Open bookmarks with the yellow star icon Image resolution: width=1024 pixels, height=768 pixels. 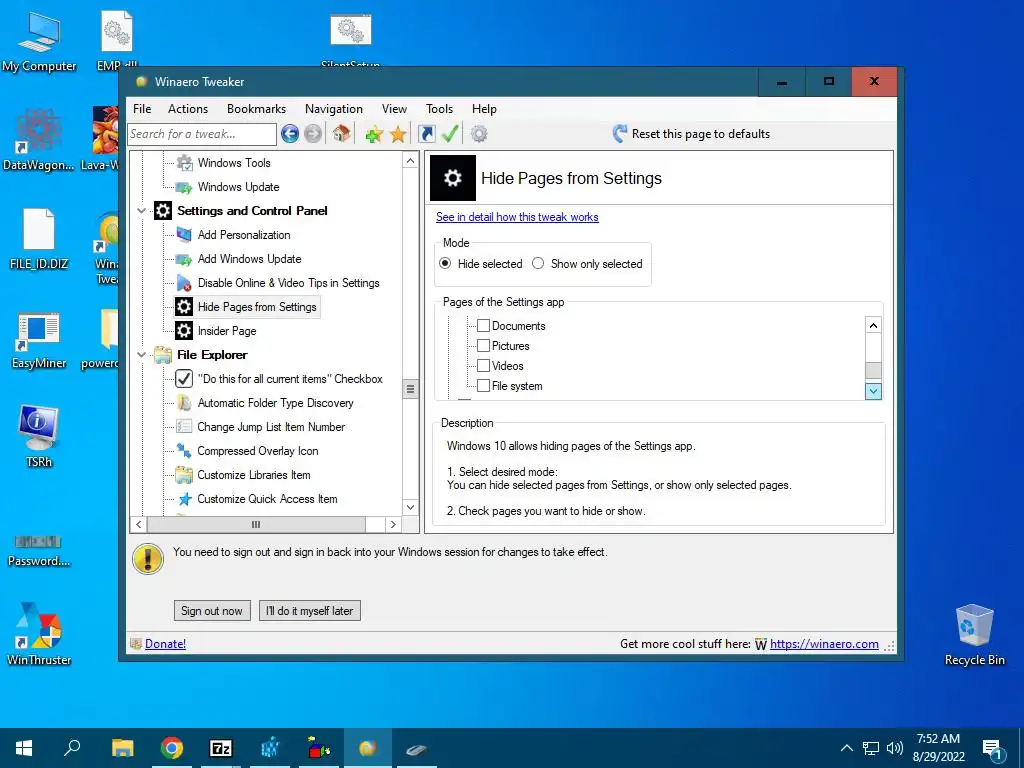pyautogui.click(x=398, y=135)
